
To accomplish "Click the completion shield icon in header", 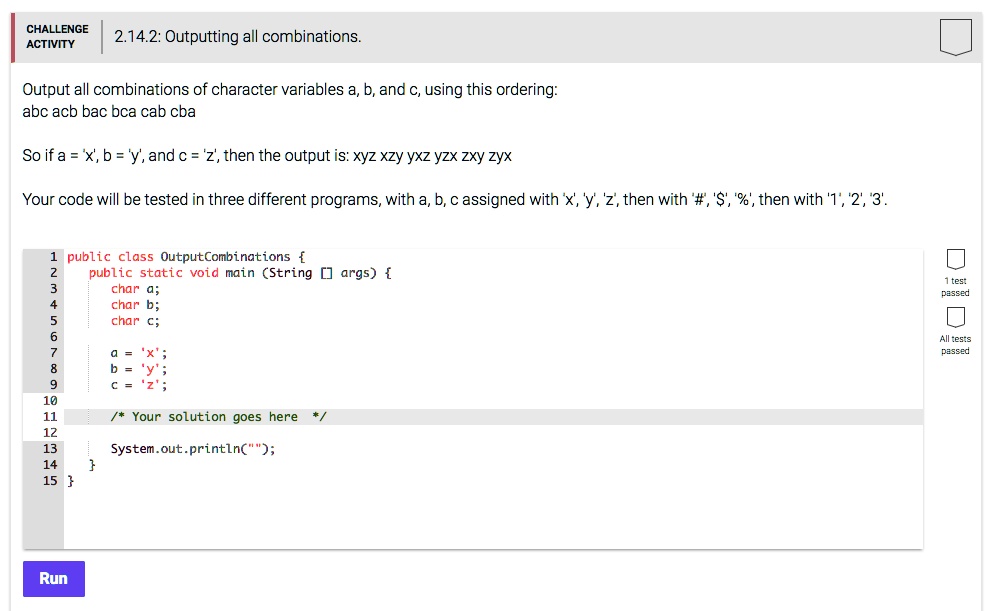I will (955, 37).
